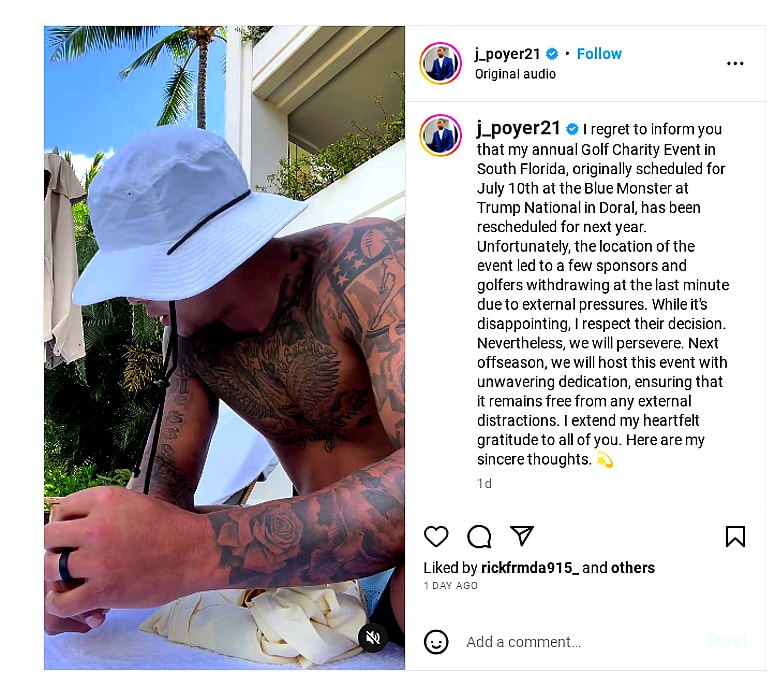
Task: Share post with paper plane icon
Action: coord(522,535)
